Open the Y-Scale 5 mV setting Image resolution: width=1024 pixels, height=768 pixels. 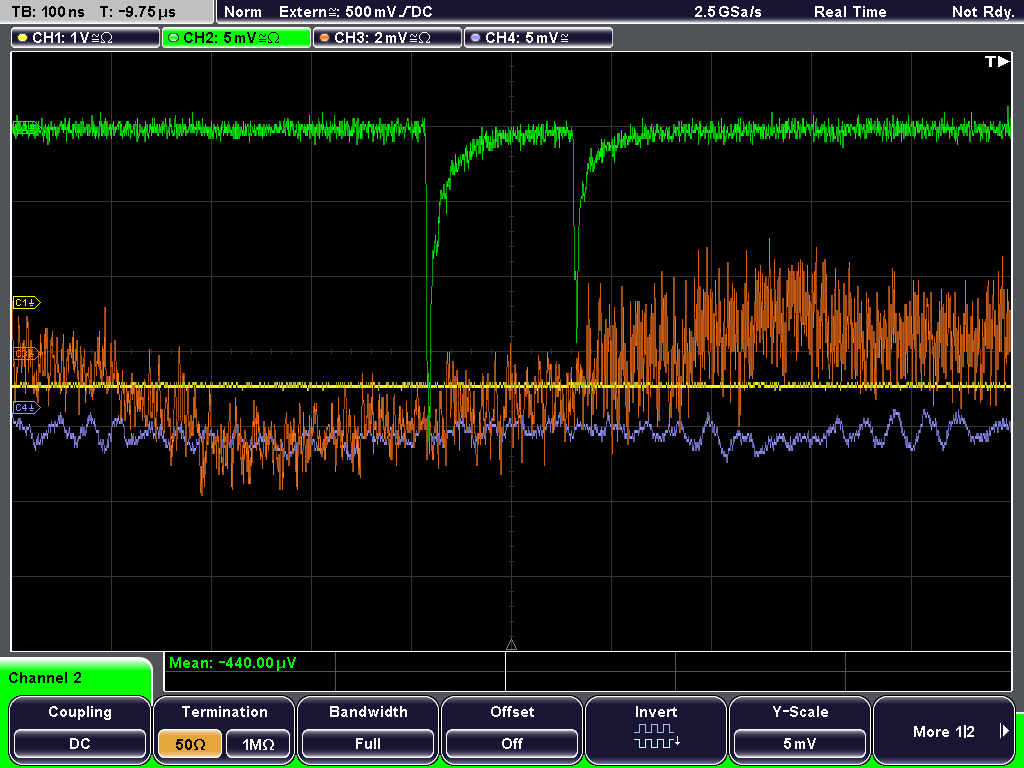[x=799, y=729]
